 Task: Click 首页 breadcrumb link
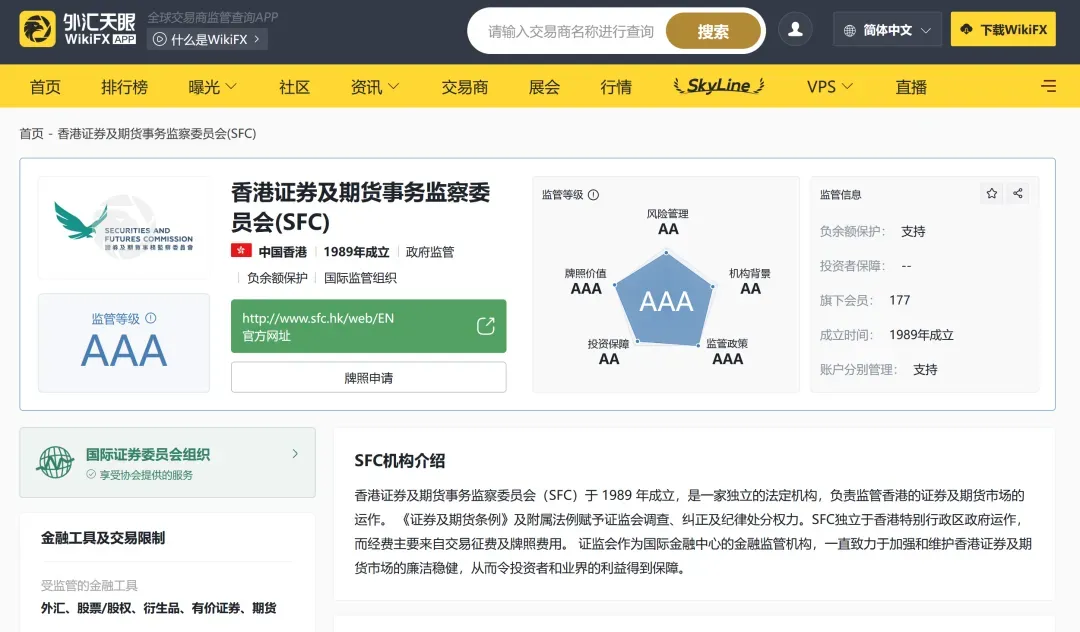[x=31, y=134]
